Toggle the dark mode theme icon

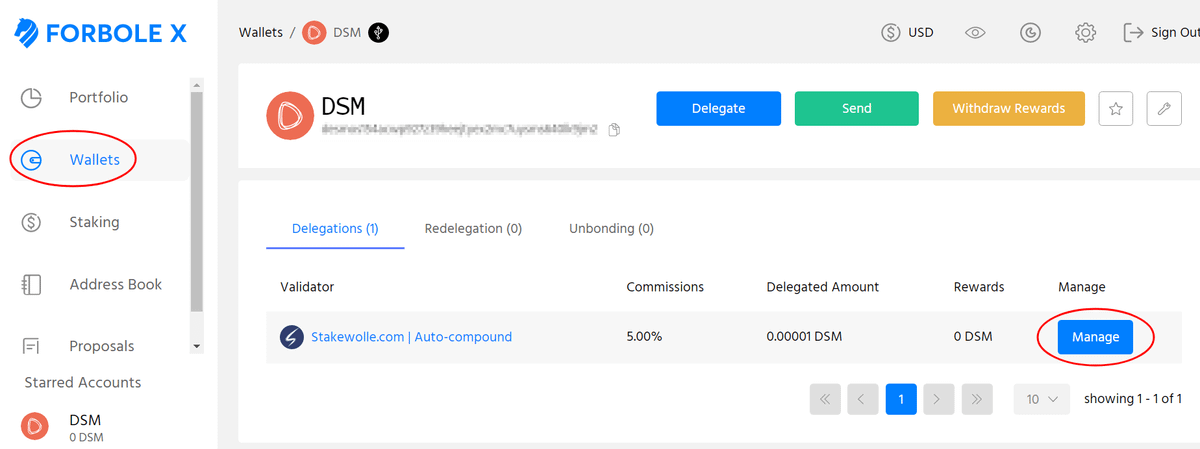tap(1030, 33)
